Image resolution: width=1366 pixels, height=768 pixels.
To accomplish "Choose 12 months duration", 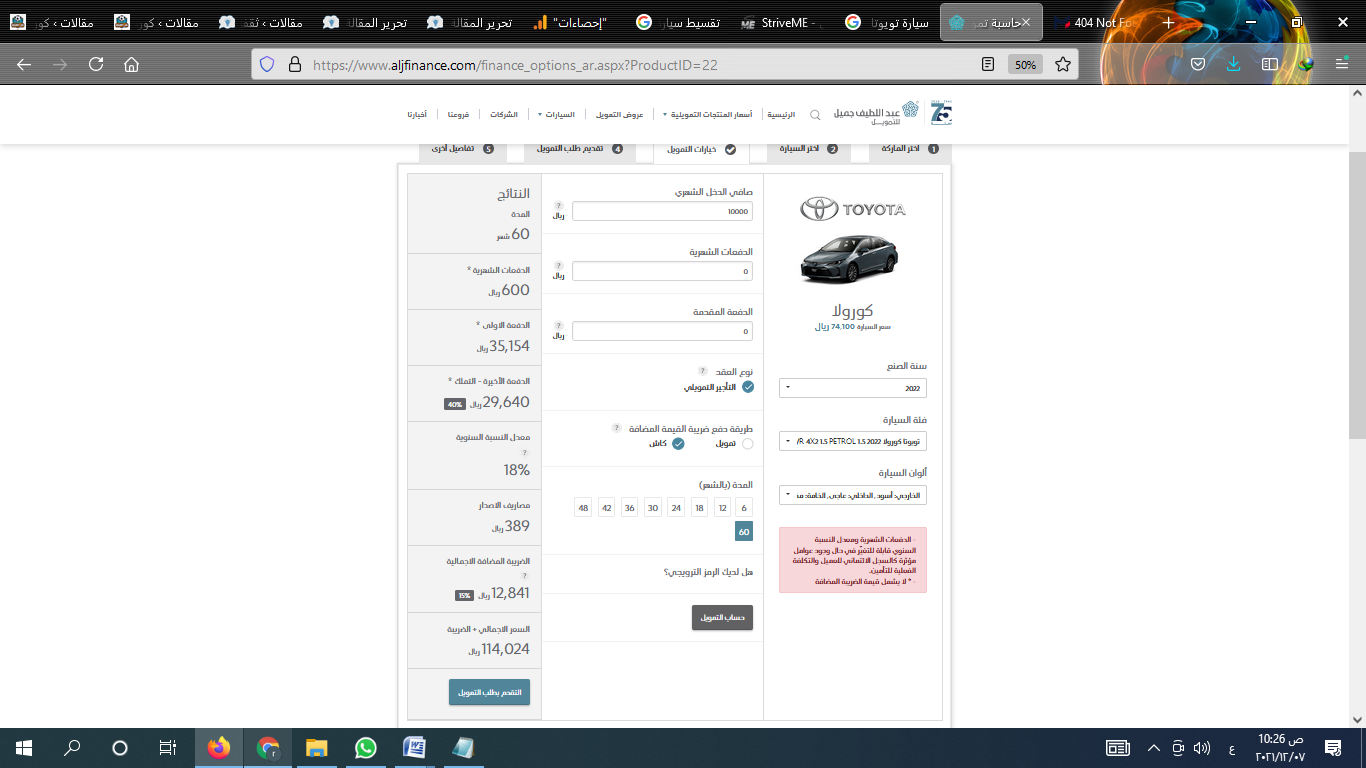I will click(722, 508).
